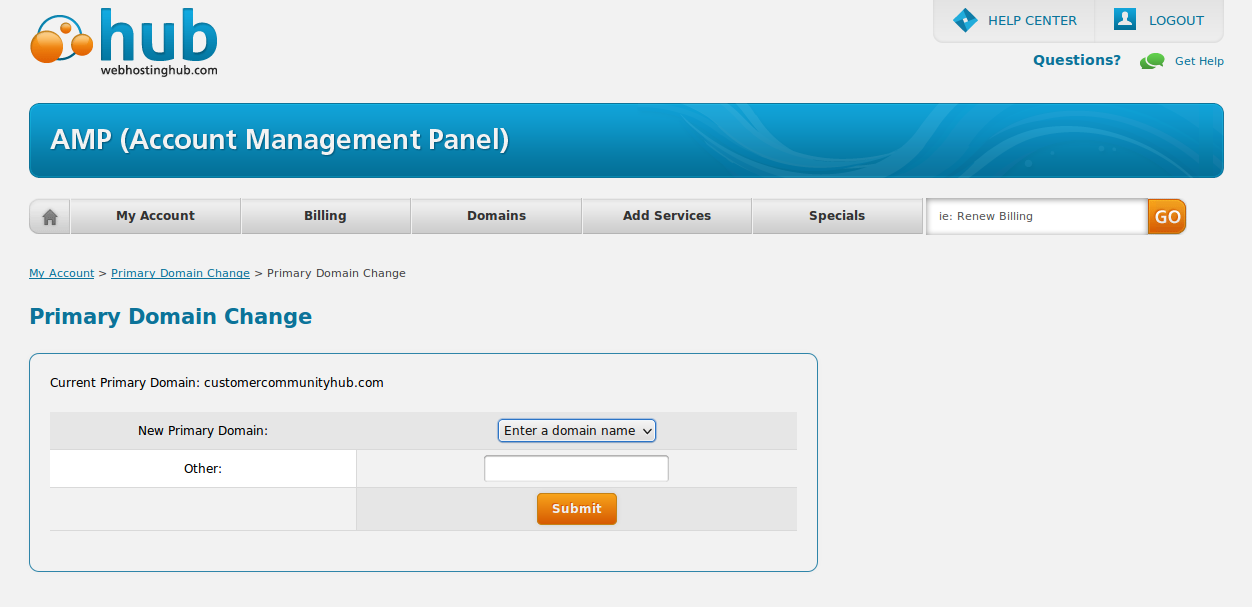The image size is (1252, 607).
Task: Follow the My Account breadcrumb link
Action: (61, 273)
